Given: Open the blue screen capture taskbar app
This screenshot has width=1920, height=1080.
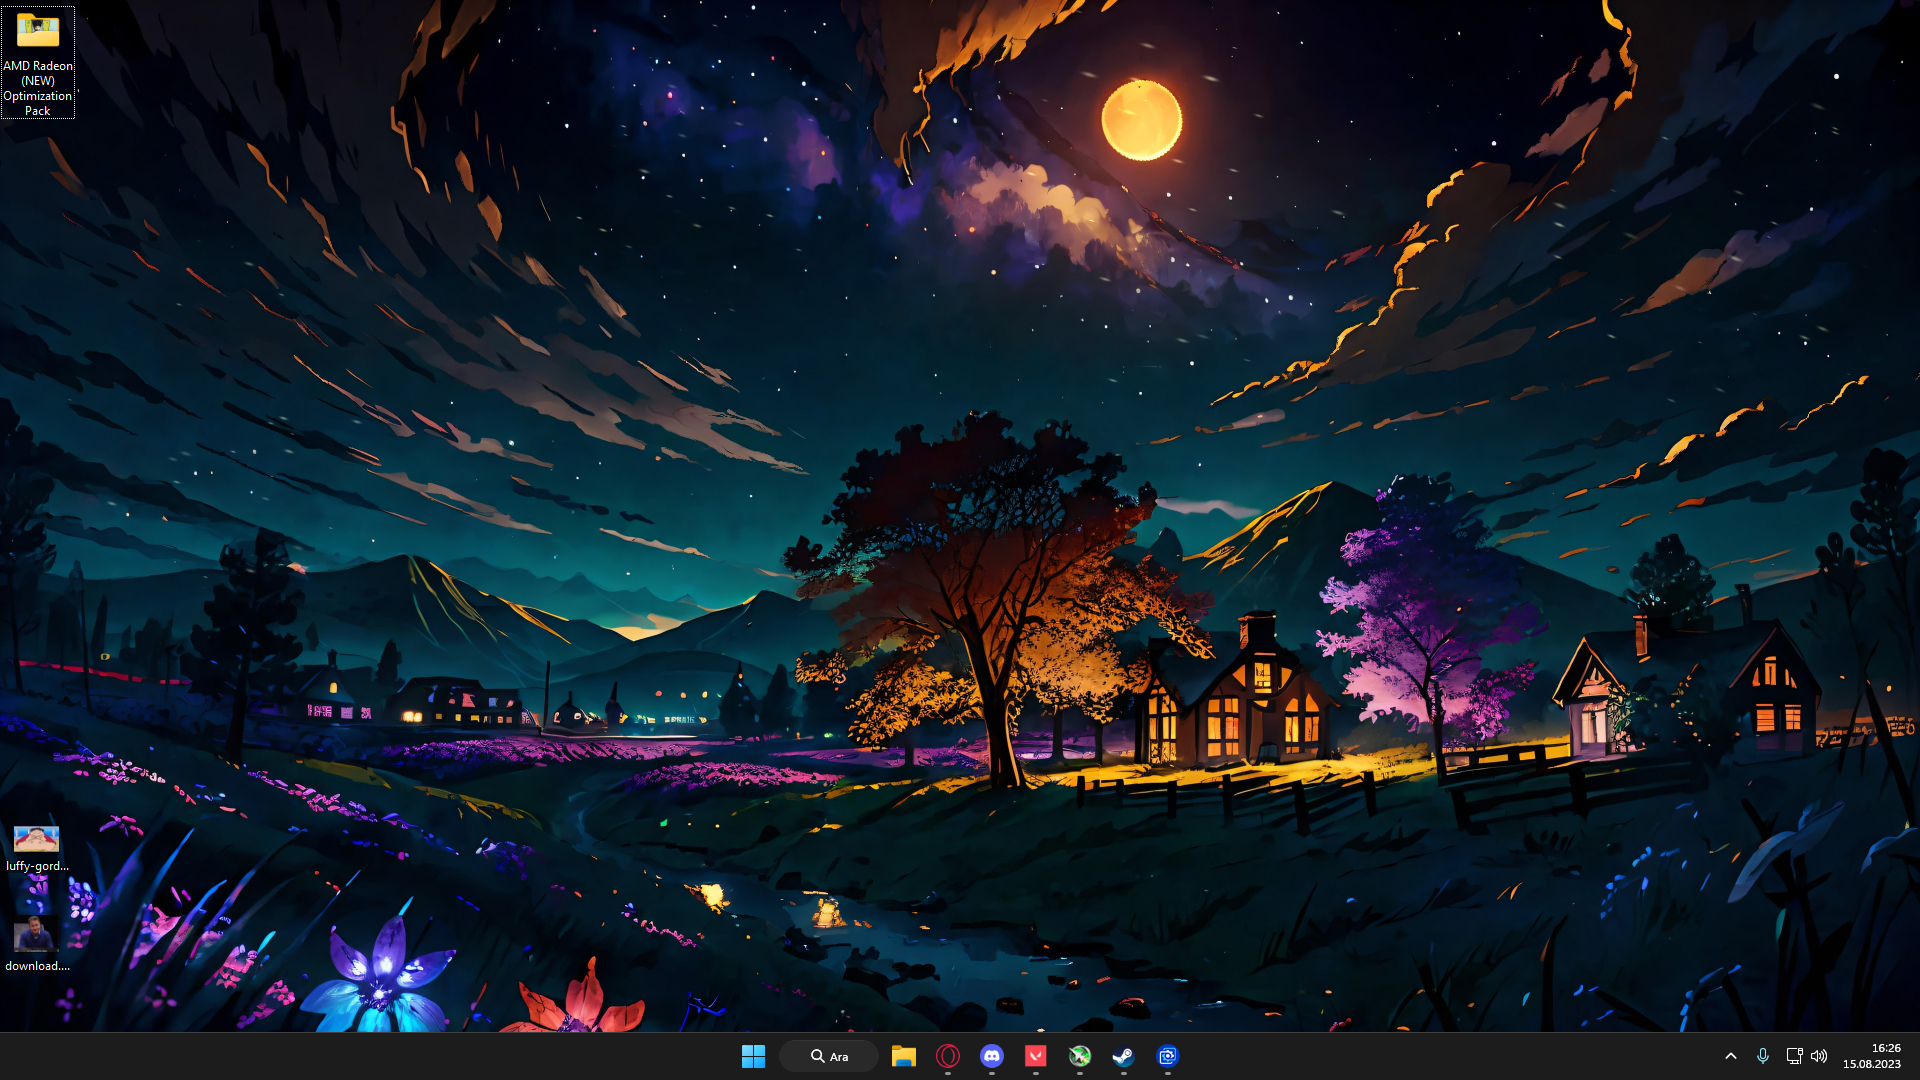Looking at the screenshot, I should (1168, 1056).
